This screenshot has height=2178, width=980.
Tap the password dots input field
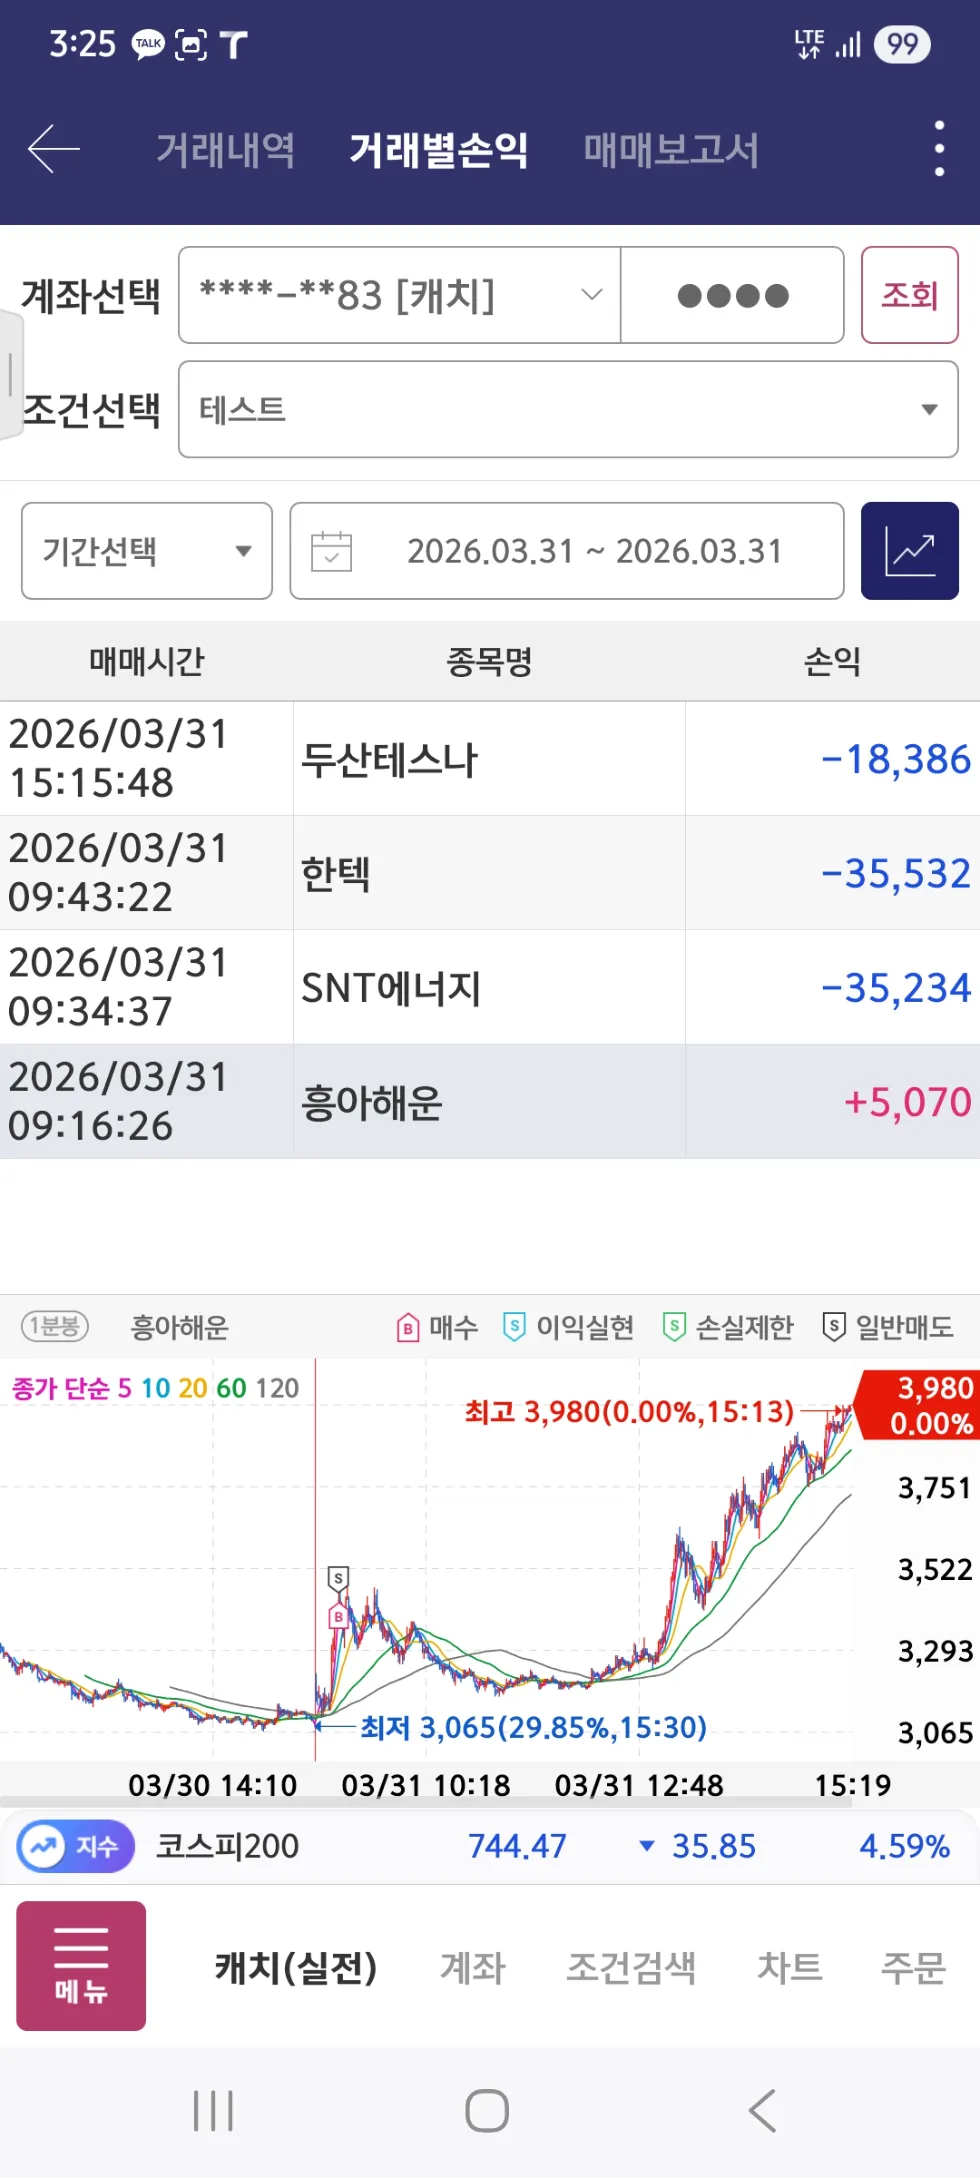731,295
